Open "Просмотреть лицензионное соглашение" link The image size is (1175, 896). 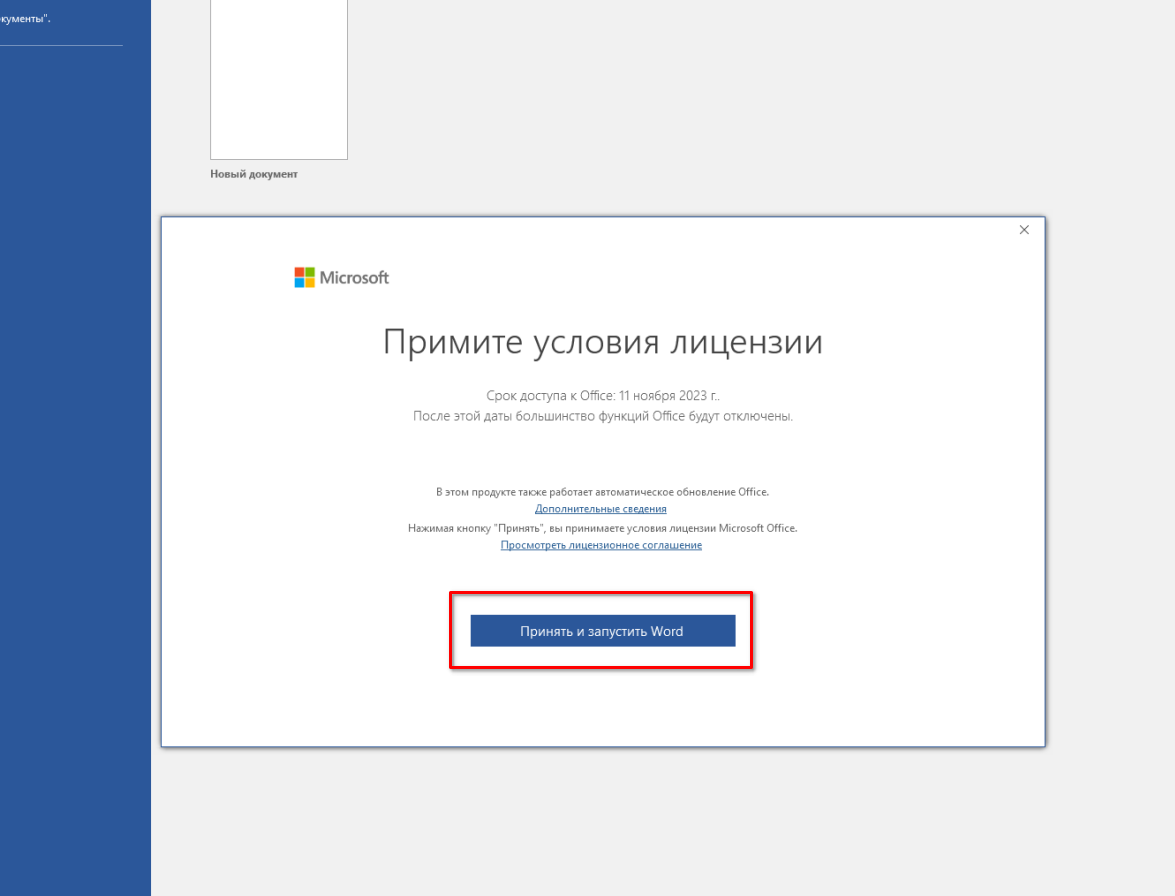tap(601, 545)
